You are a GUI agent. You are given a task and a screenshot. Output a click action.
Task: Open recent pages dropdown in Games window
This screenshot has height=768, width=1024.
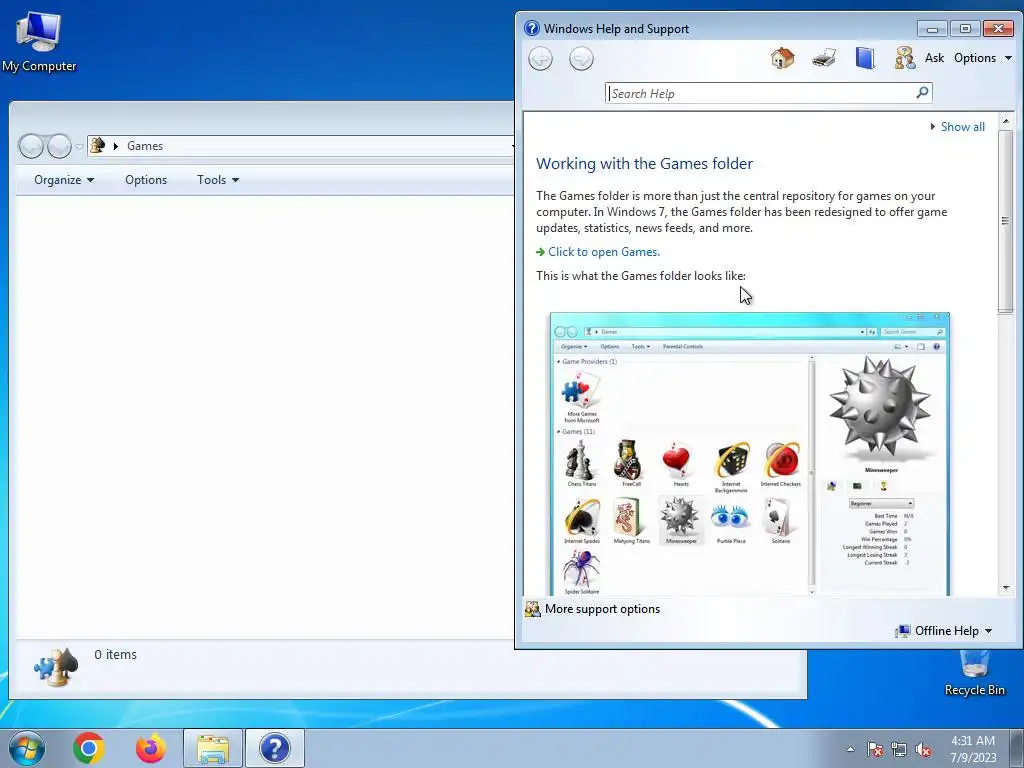(79, 146)
